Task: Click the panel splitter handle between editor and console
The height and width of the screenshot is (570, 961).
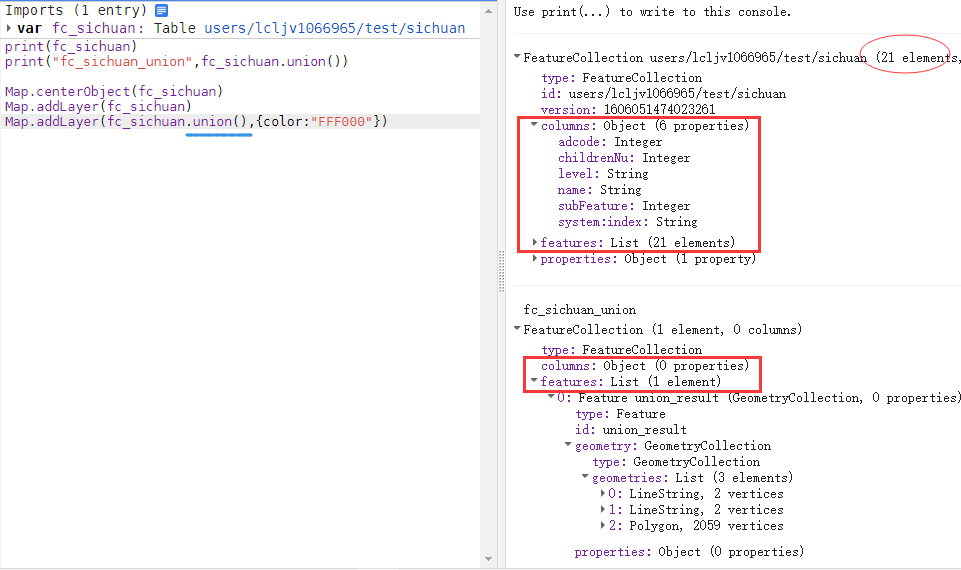Action: pos(502,271)
